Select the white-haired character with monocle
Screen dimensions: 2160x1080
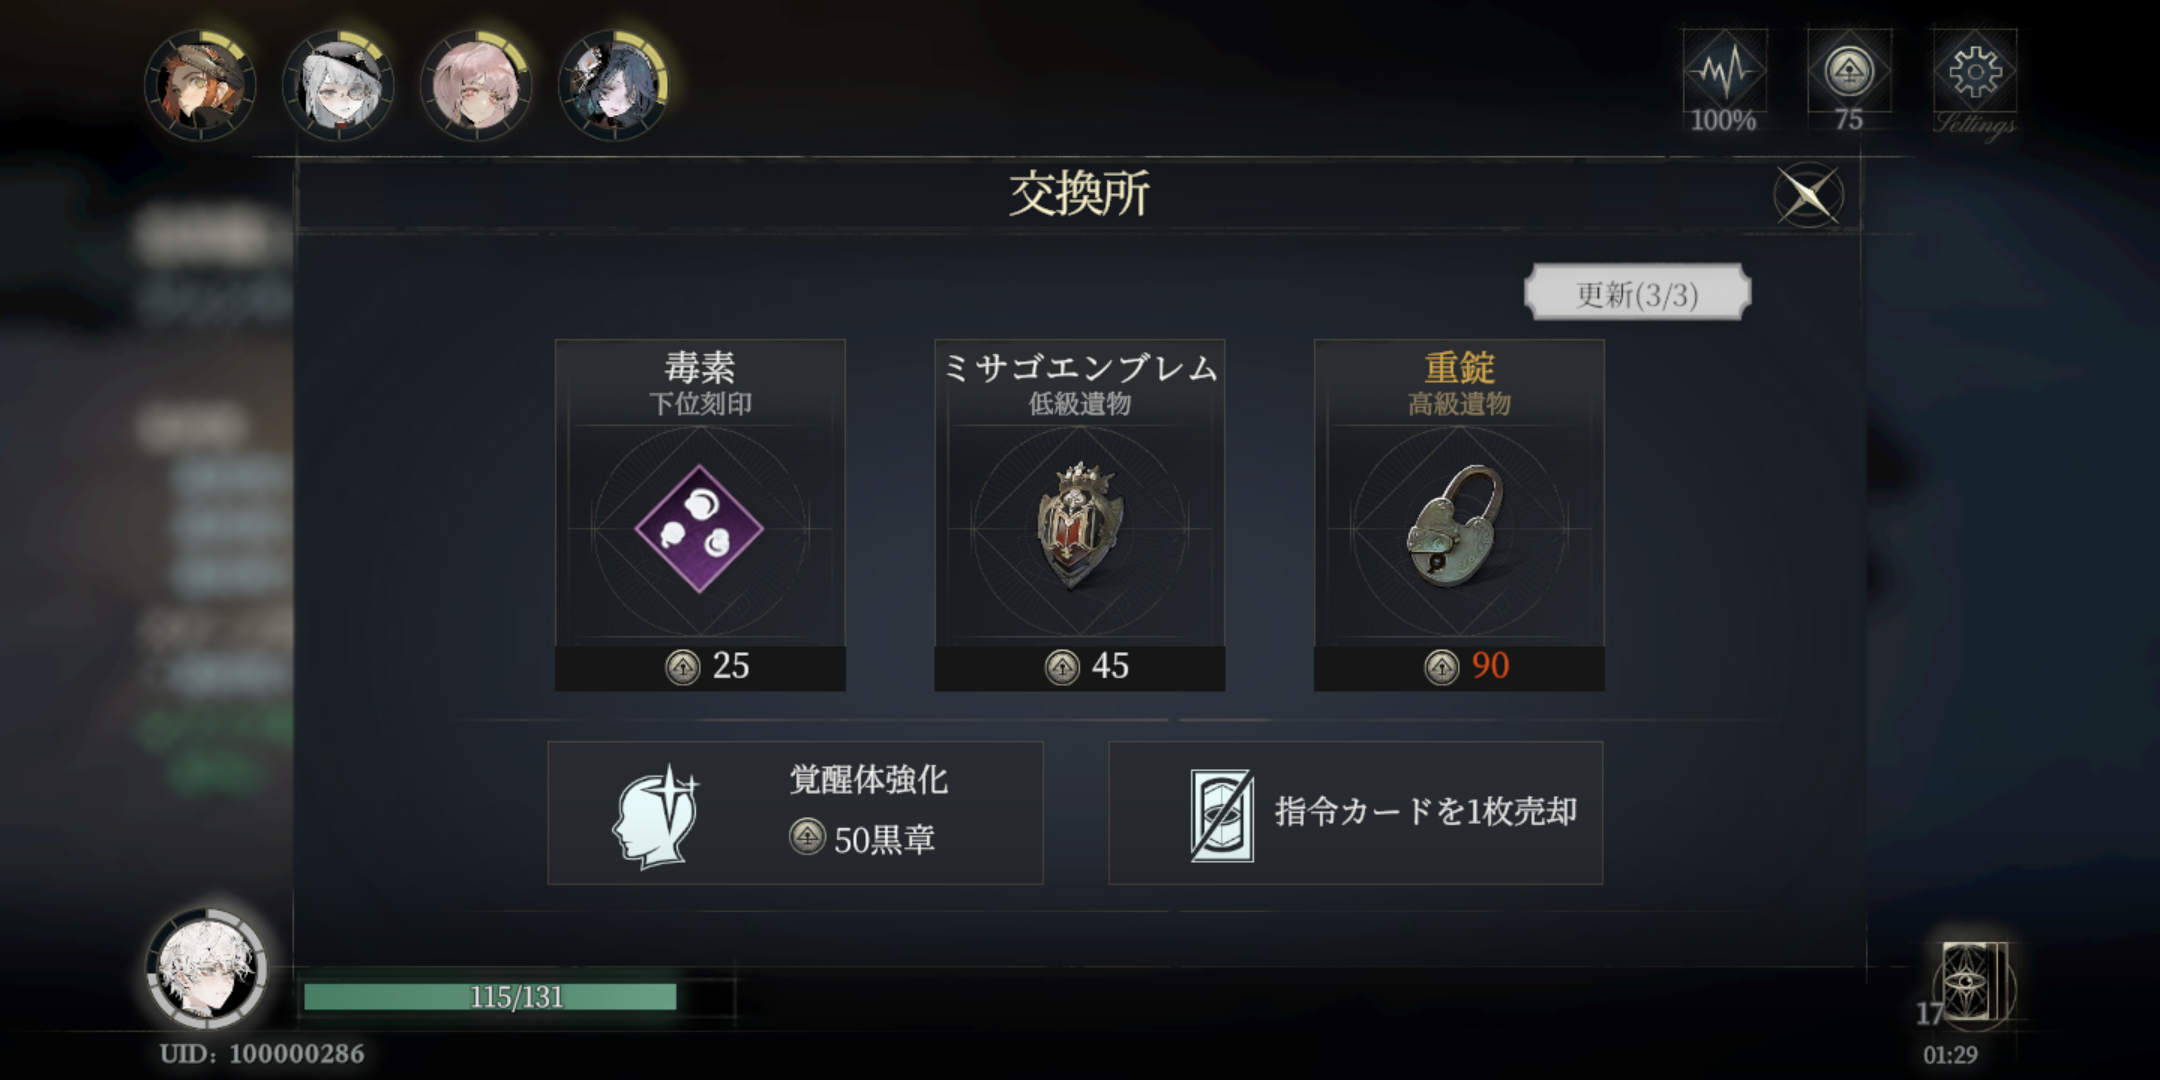coord(338,85)
